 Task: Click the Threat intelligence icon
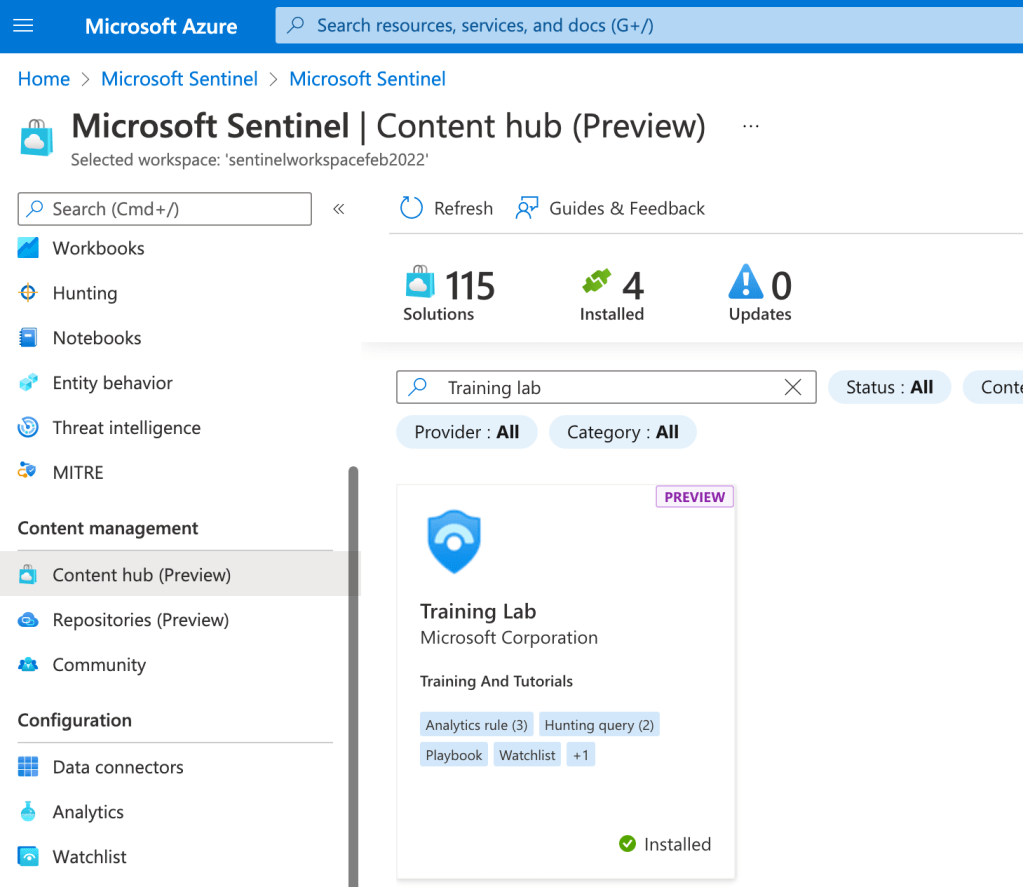pyautogui.click(x=28, y=428)
